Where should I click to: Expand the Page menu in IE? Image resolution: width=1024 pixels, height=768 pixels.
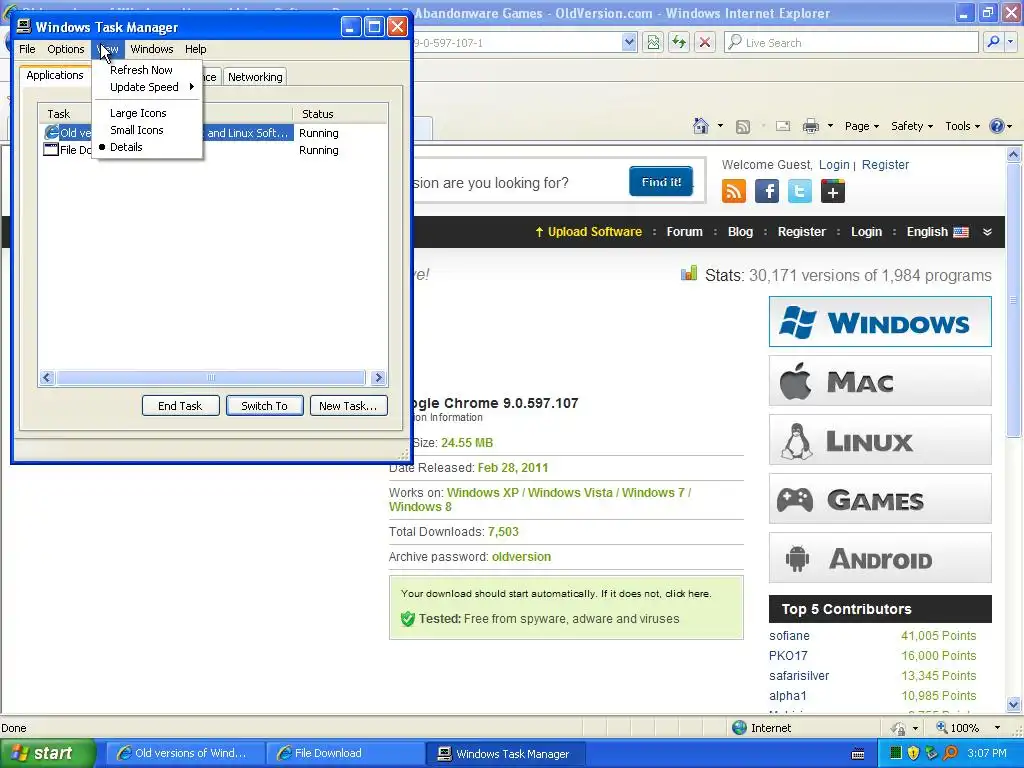click(862, 126)
